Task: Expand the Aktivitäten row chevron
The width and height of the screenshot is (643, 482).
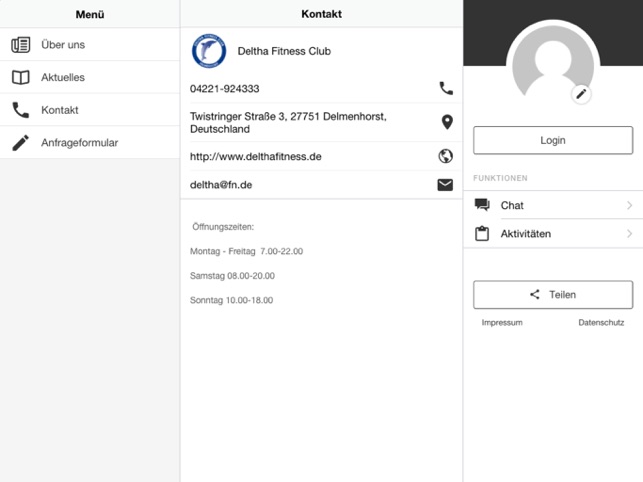Action: (629, 234)
